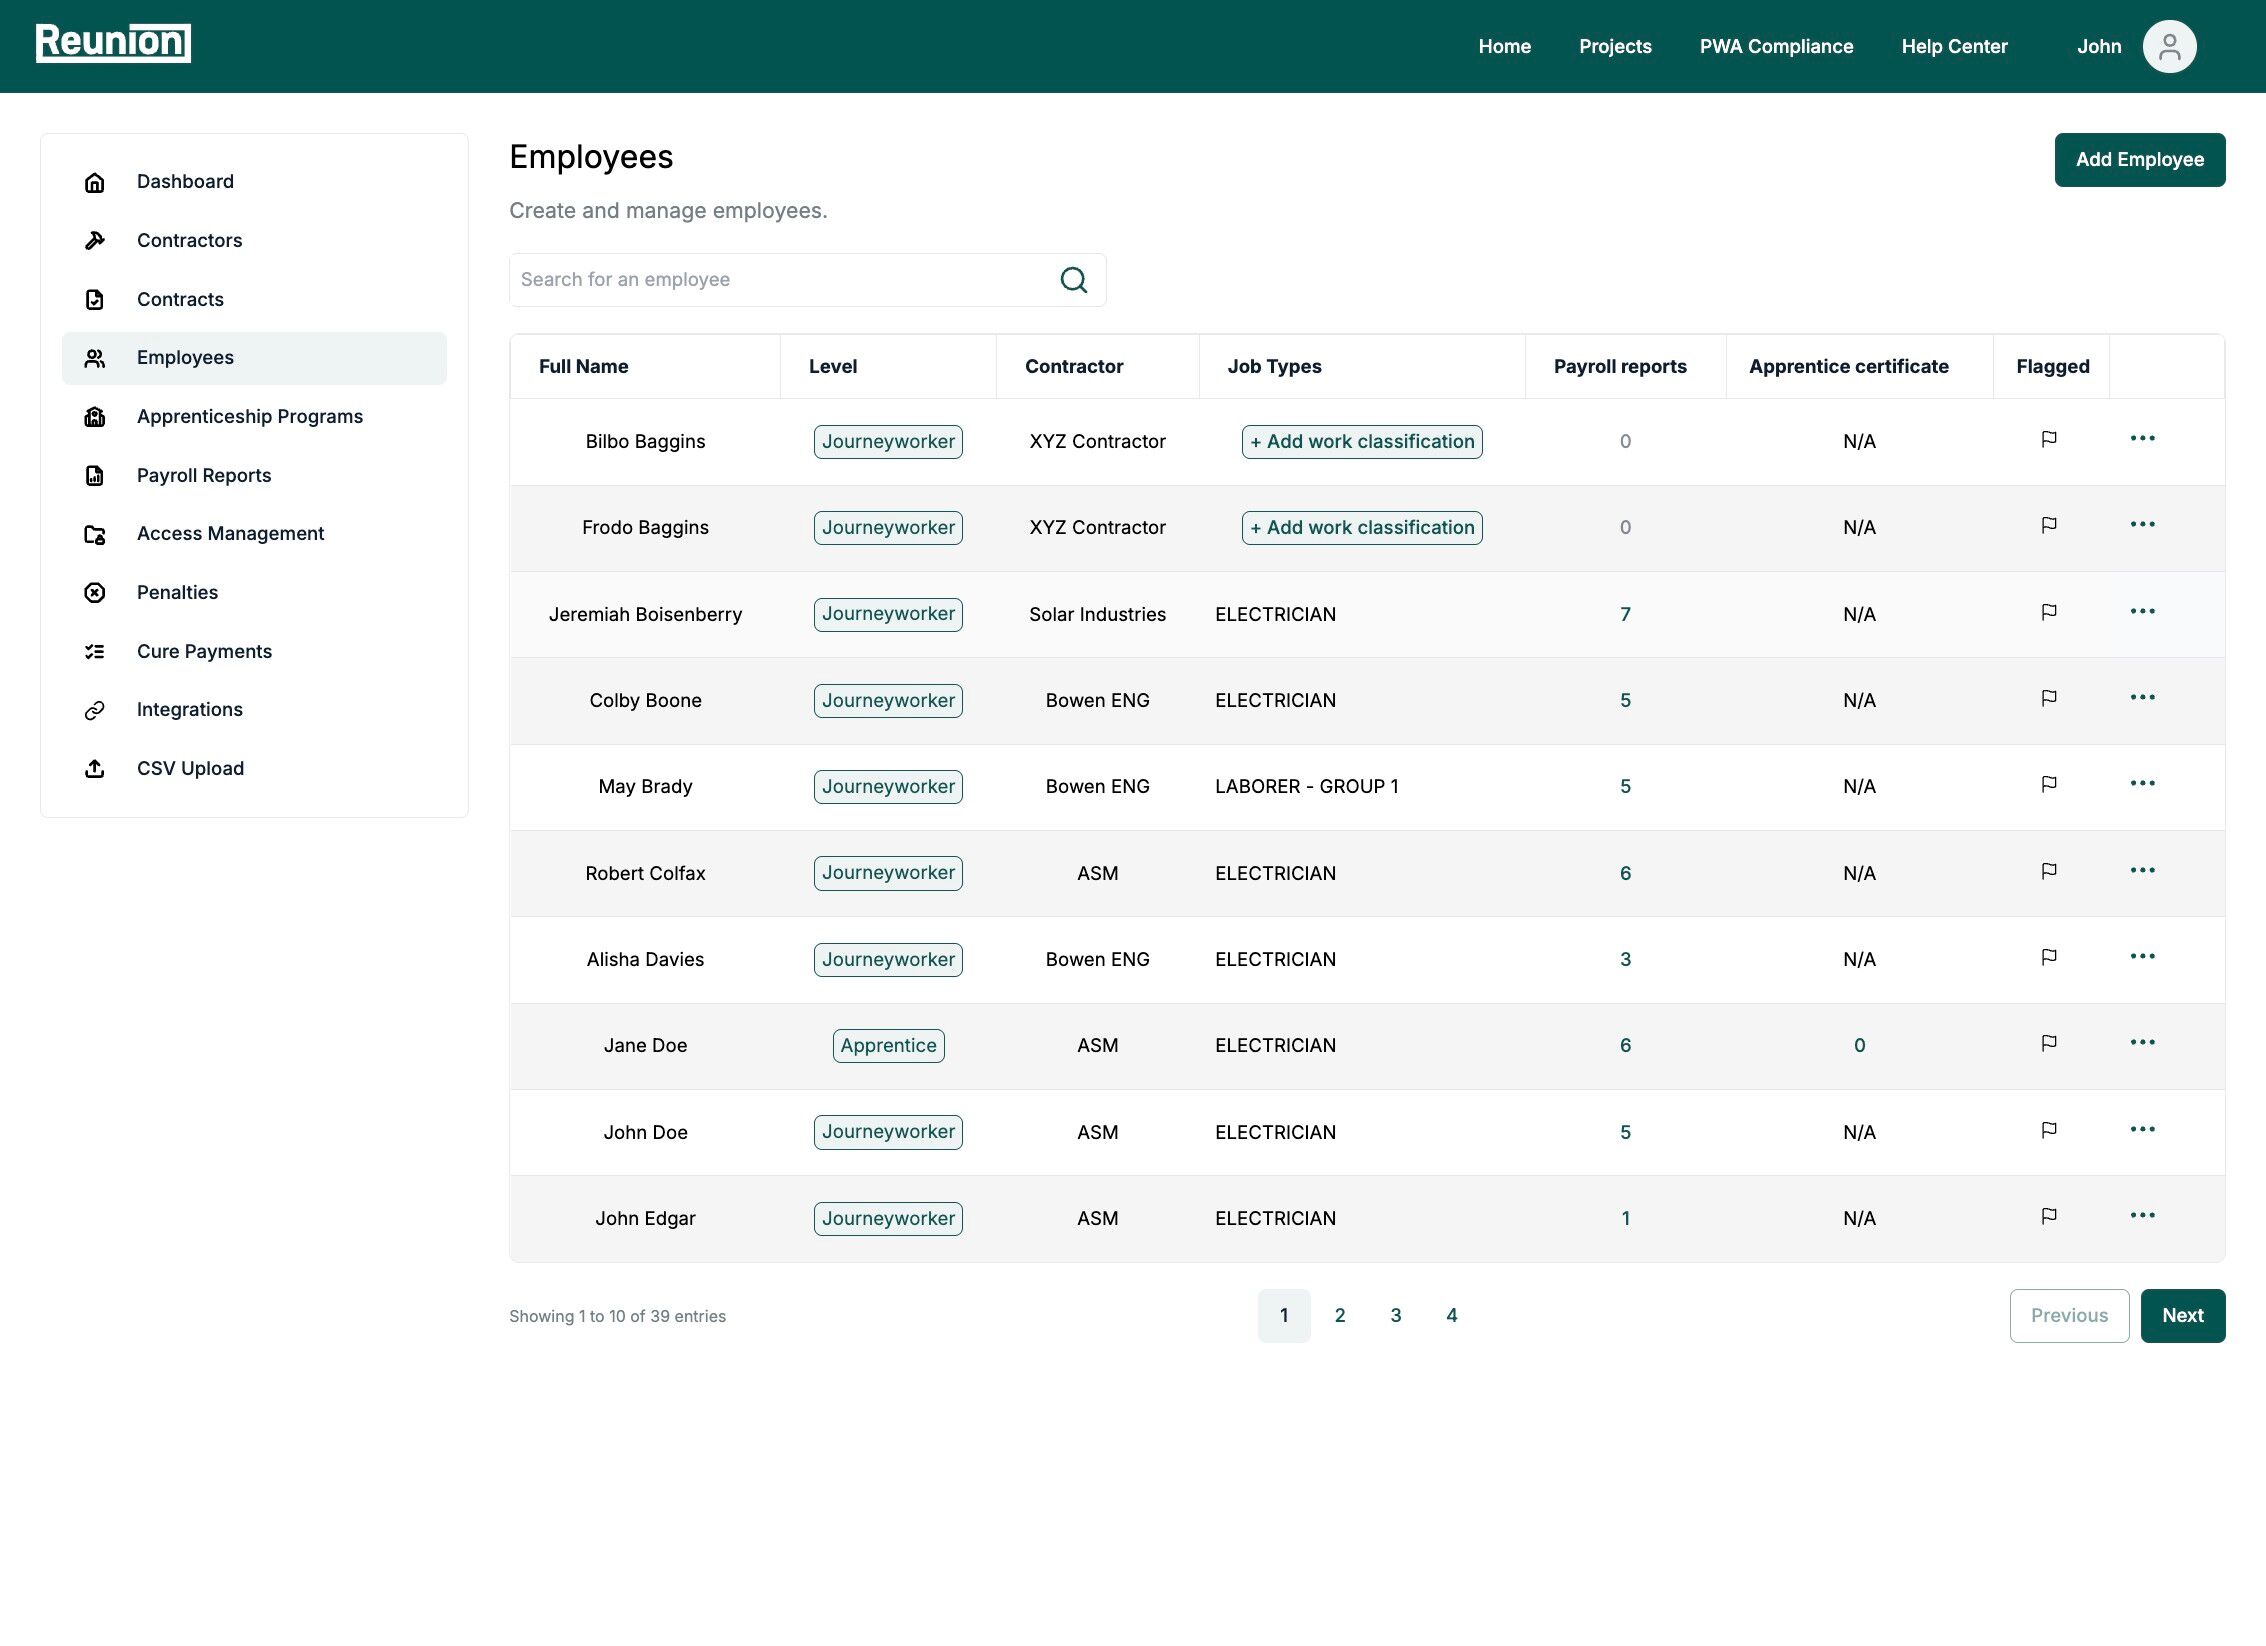Image resolution: width=2266 pixels, height=1646 pixels.
Task: Click the Payroll Reports sidebar icon
Action: coord(95,476)
